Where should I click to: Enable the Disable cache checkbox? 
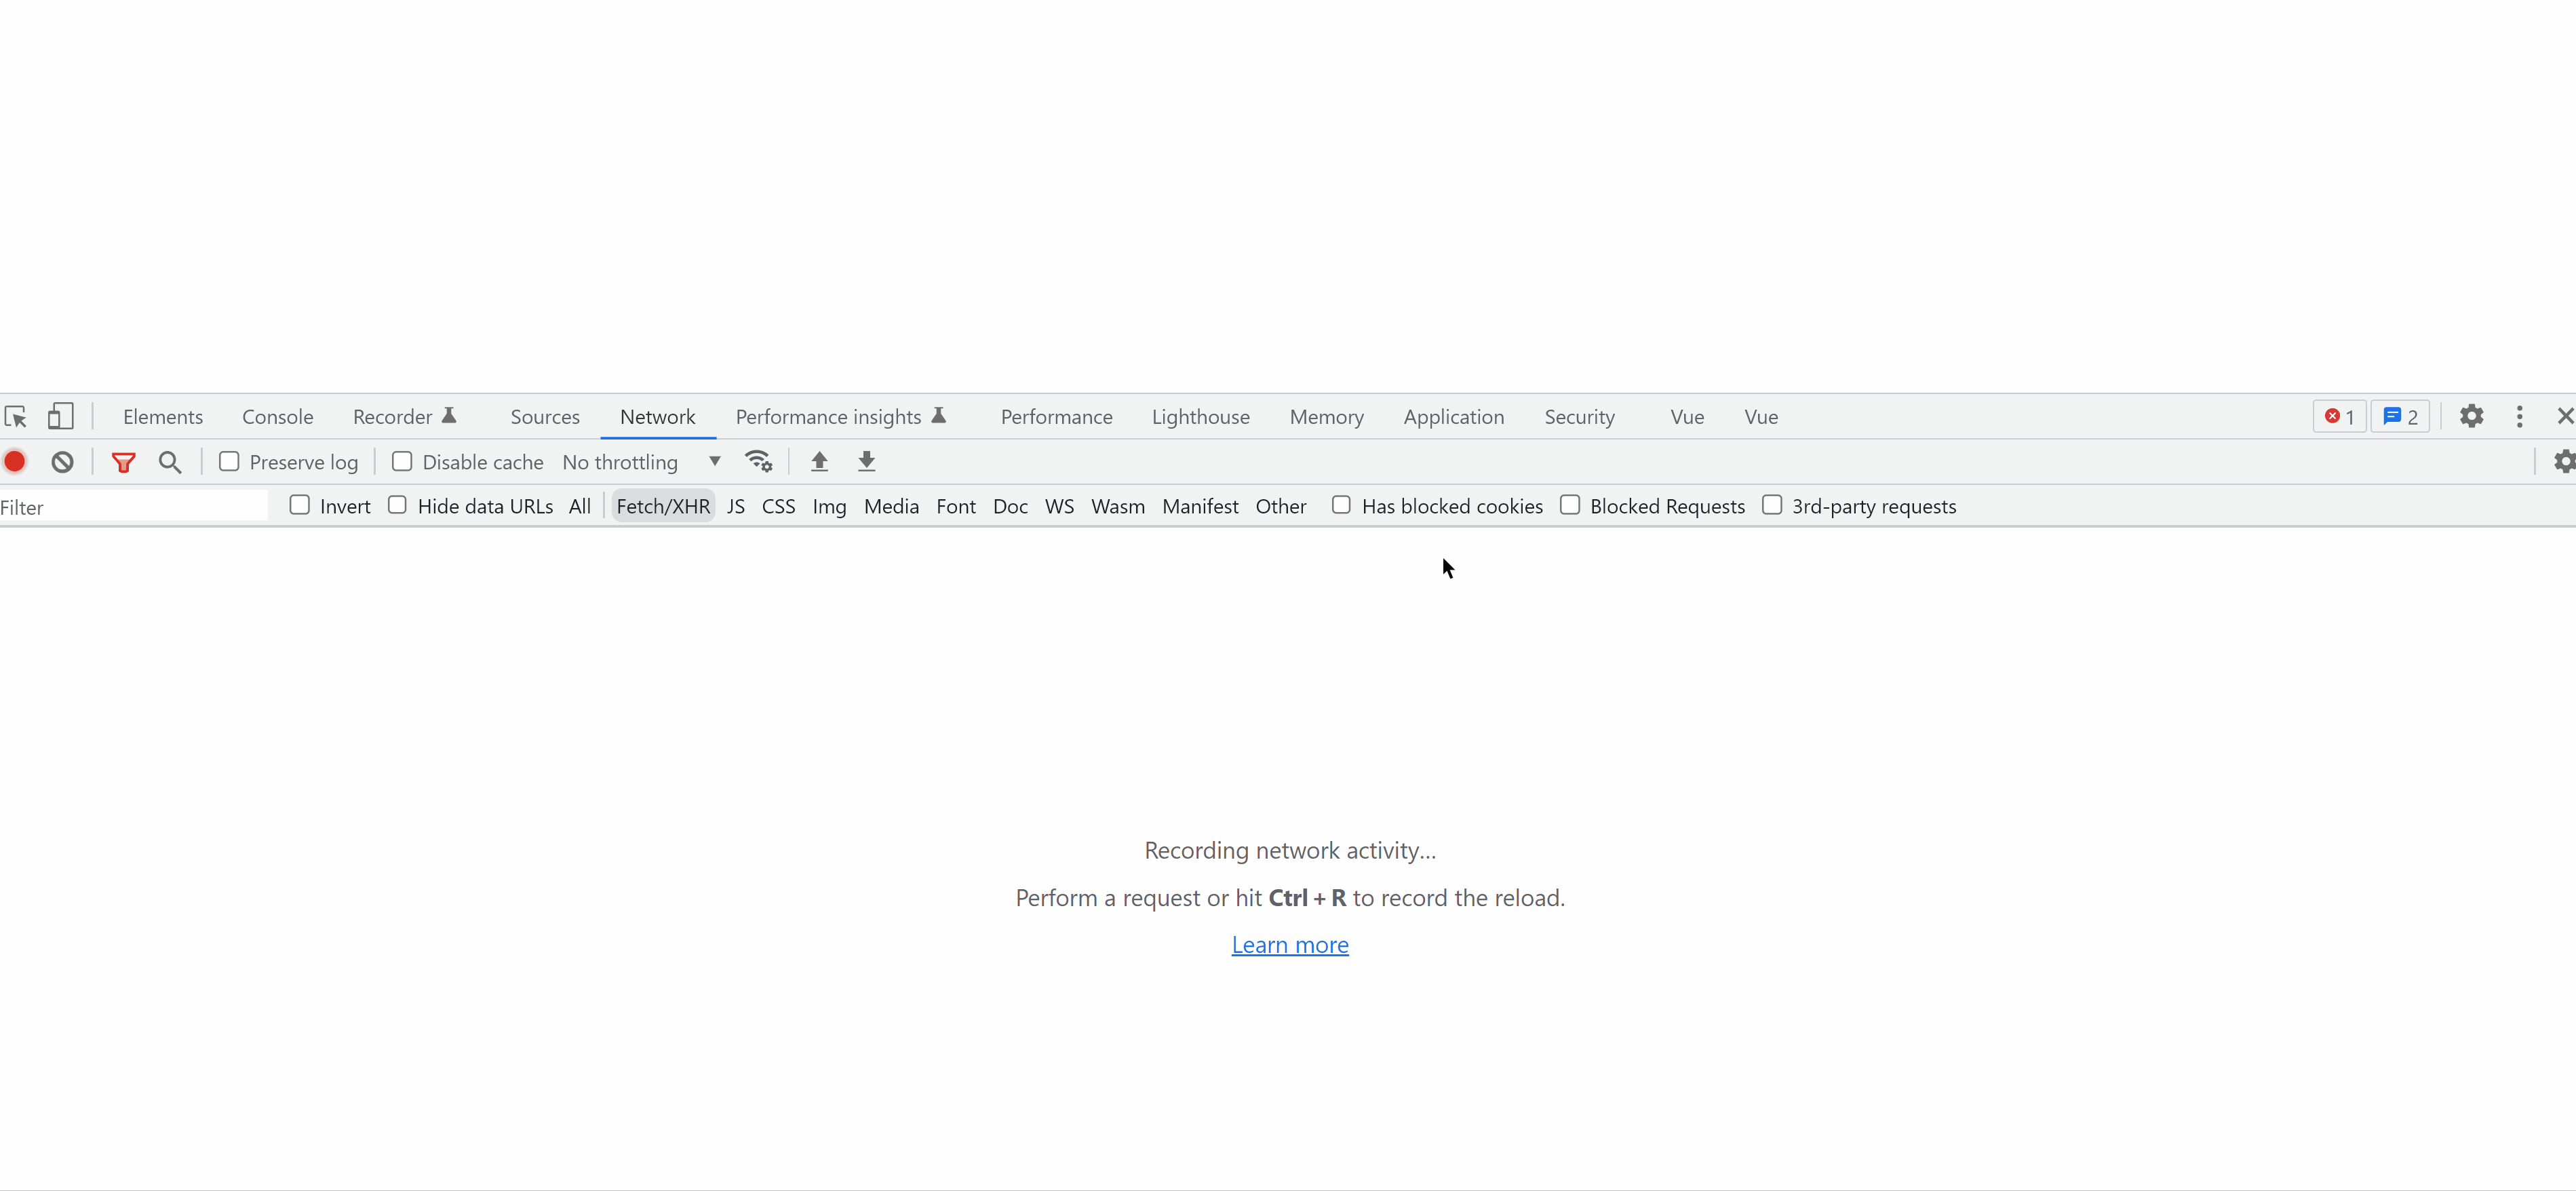402,461
